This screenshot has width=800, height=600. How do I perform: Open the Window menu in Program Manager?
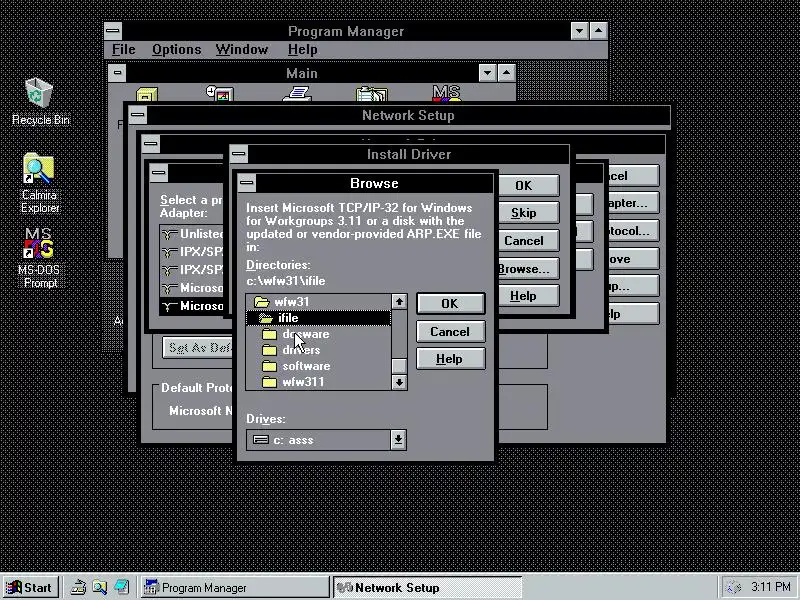(x=241, y=49)
